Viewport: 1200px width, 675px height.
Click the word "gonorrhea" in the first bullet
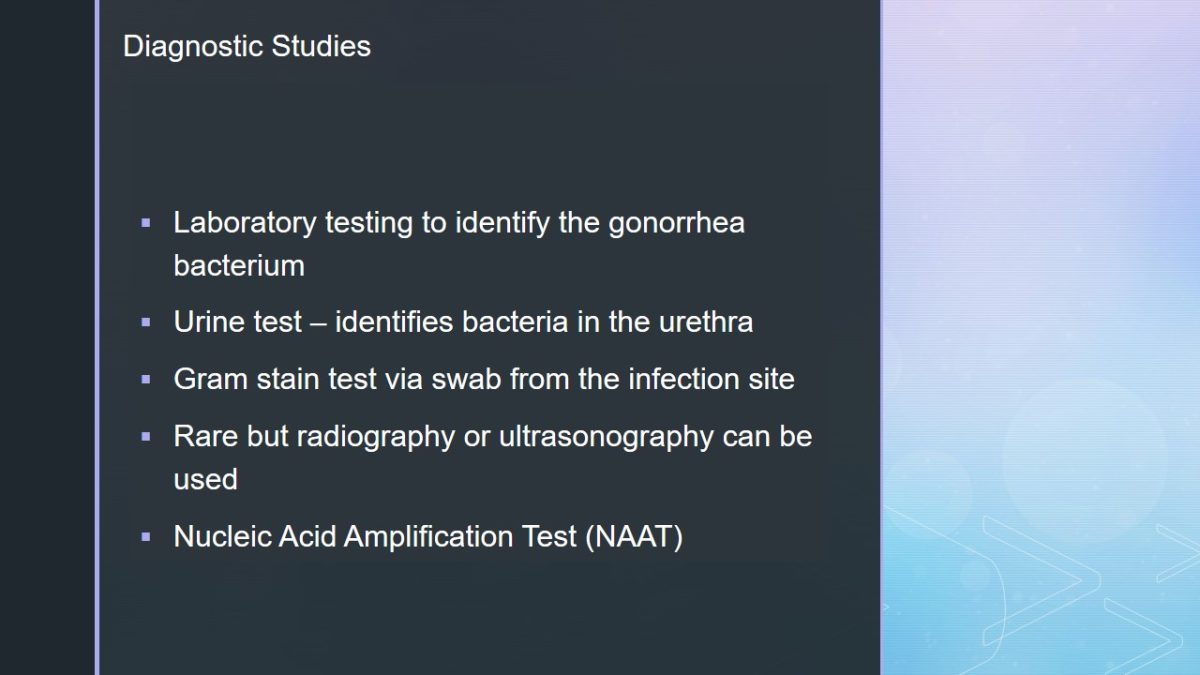pos(676,222)
